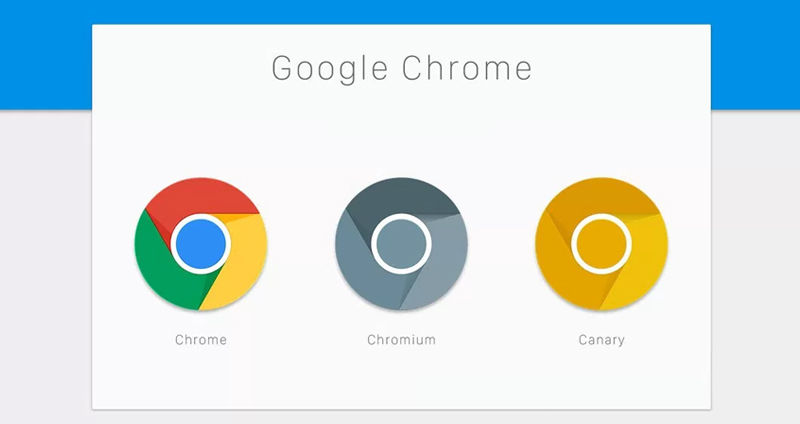Image resolution: width=800 pixels, height=424 pixels.
Task: Click the center circle of the Chromium logo
Action: 401,244
